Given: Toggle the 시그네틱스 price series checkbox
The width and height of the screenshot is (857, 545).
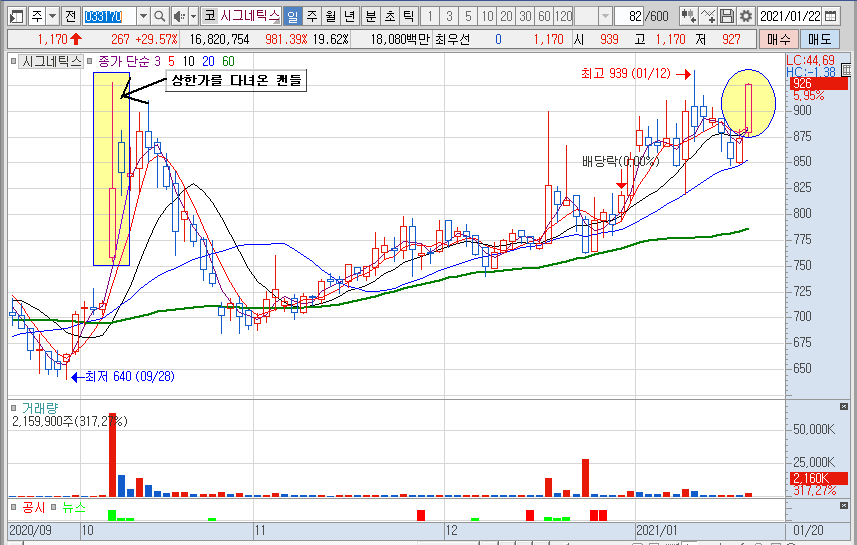Looking at the screenshot, I should click(14, 61).
